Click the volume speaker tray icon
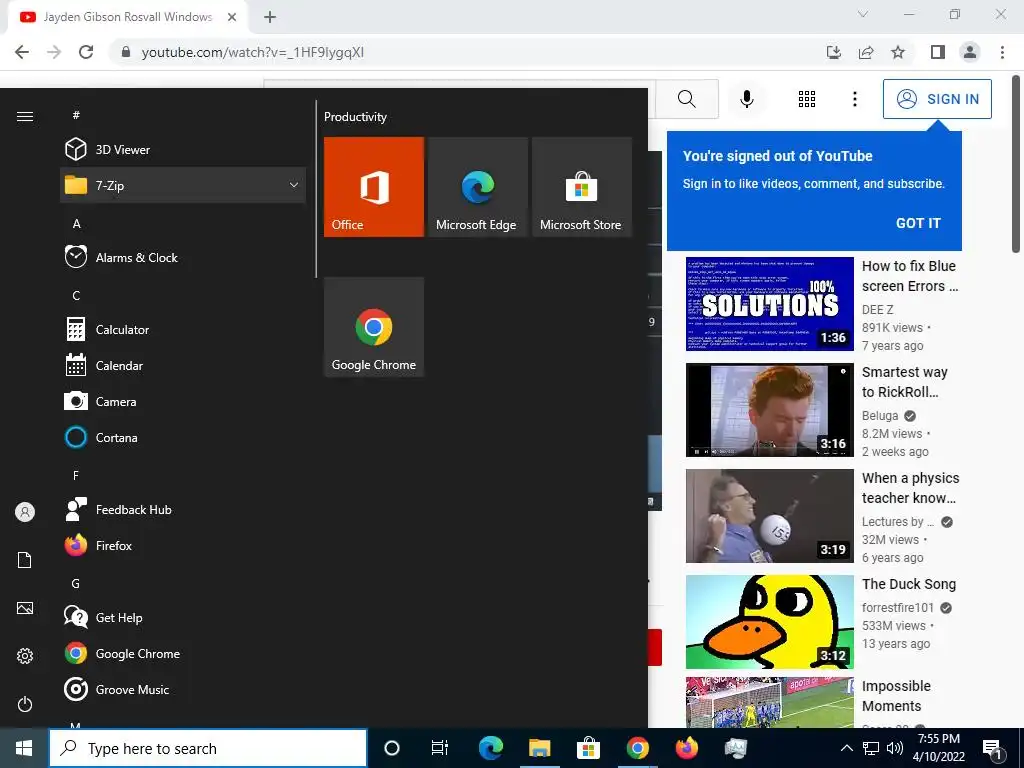 (x=895, y=748)
